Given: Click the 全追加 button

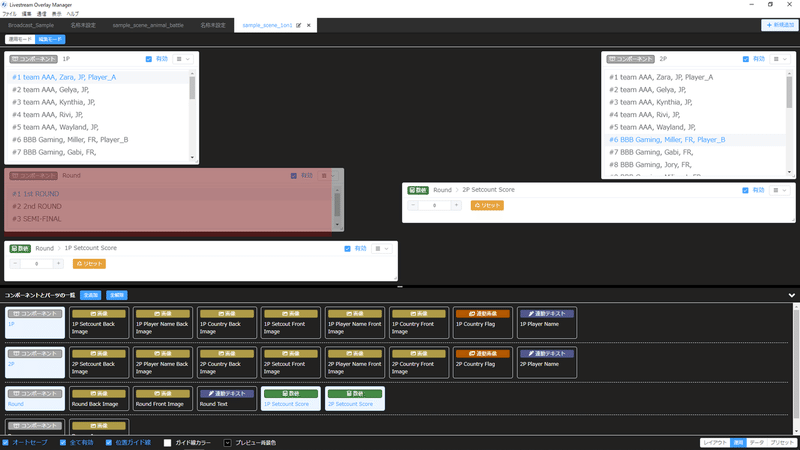Looking at the screenshot, I should 90,295.
